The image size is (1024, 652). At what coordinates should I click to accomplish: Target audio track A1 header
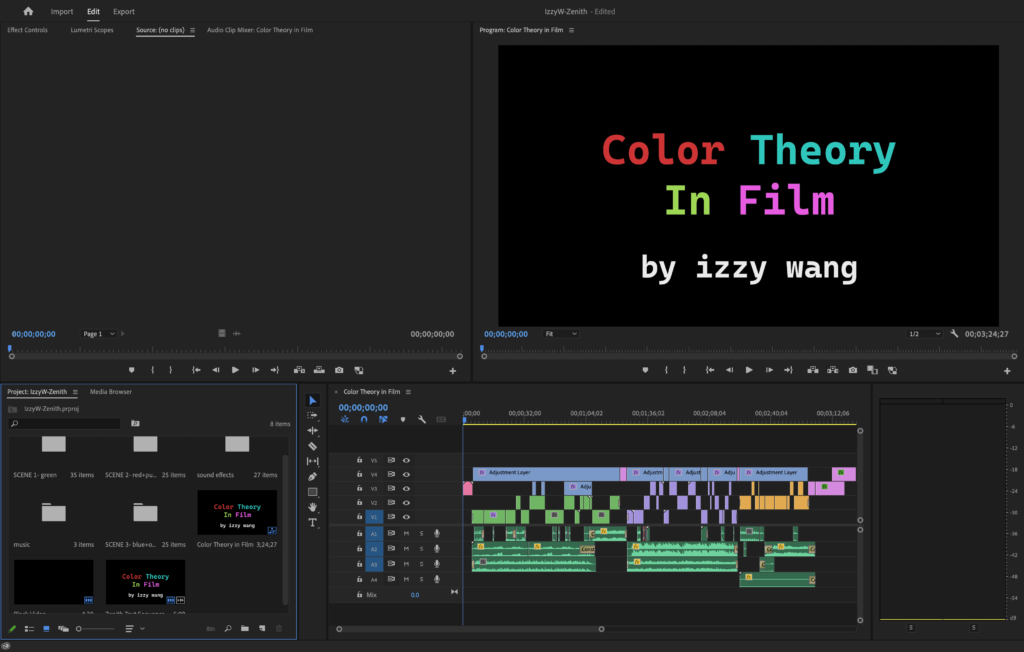tap(374, 533)
